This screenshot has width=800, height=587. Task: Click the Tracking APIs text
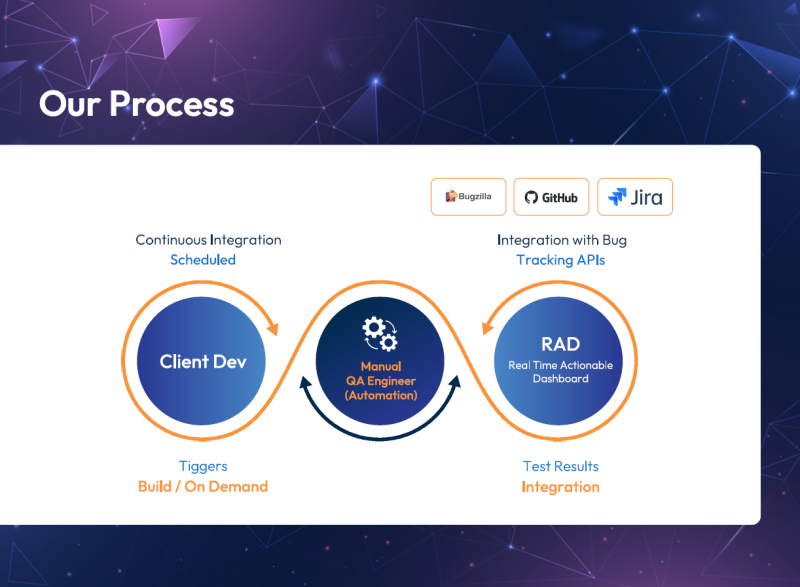coord(561,260)
